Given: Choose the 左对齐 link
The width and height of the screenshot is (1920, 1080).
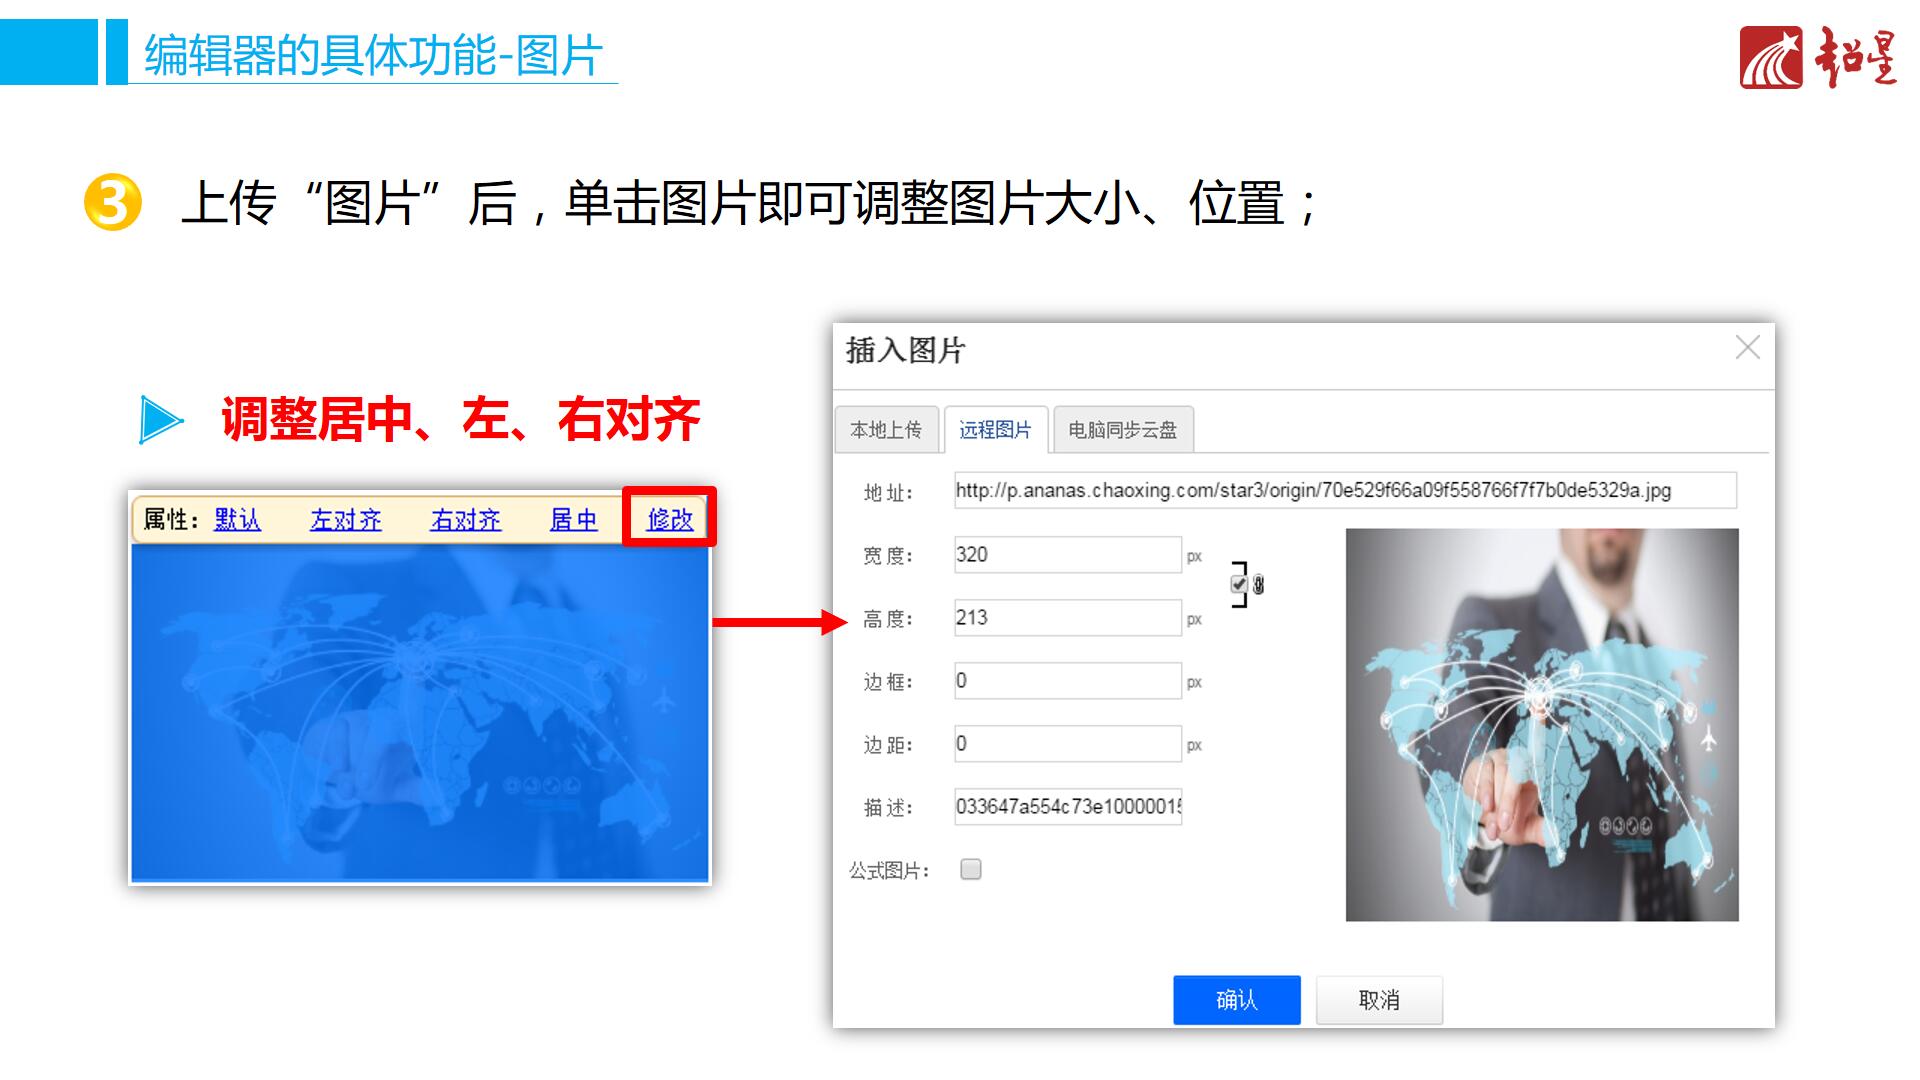Looking at the screenshot, I should click(x=345, y=520).
